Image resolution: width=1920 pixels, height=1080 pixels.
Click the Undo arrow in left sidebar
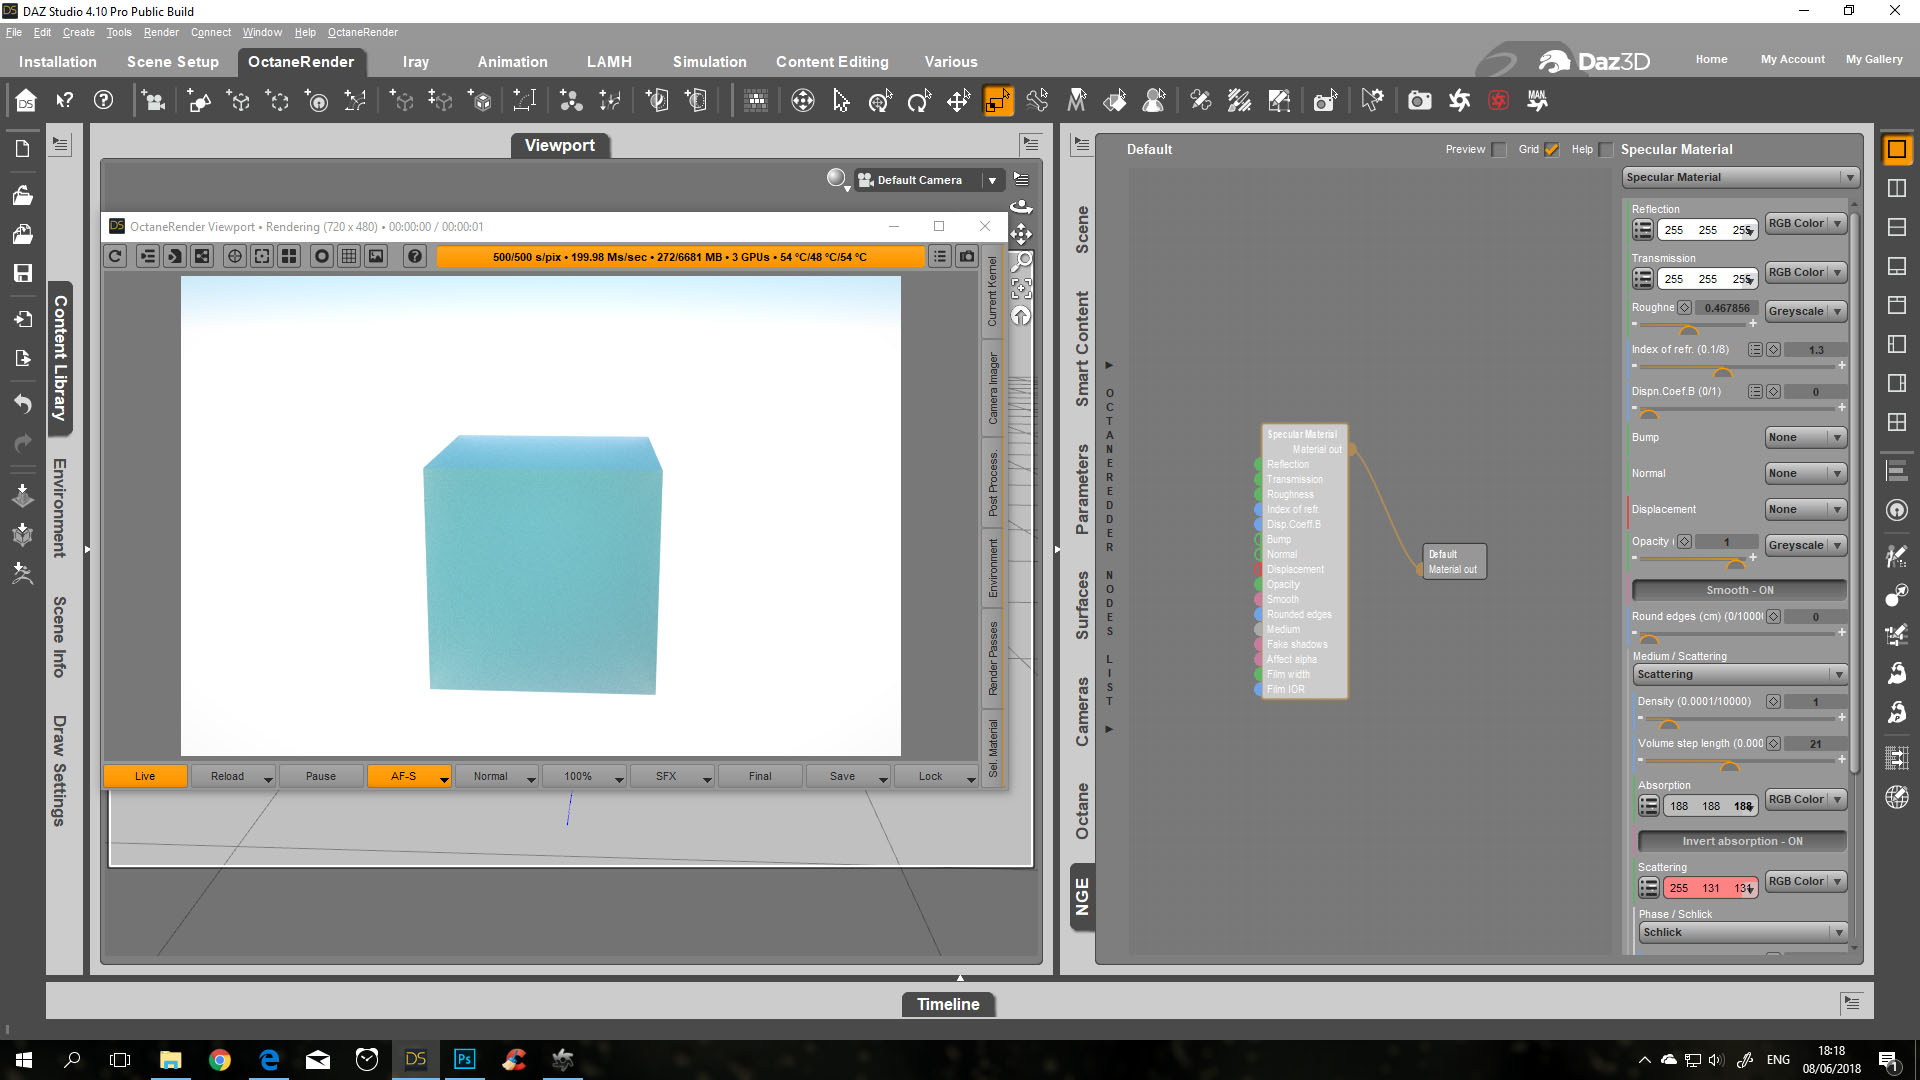(22, 404)
